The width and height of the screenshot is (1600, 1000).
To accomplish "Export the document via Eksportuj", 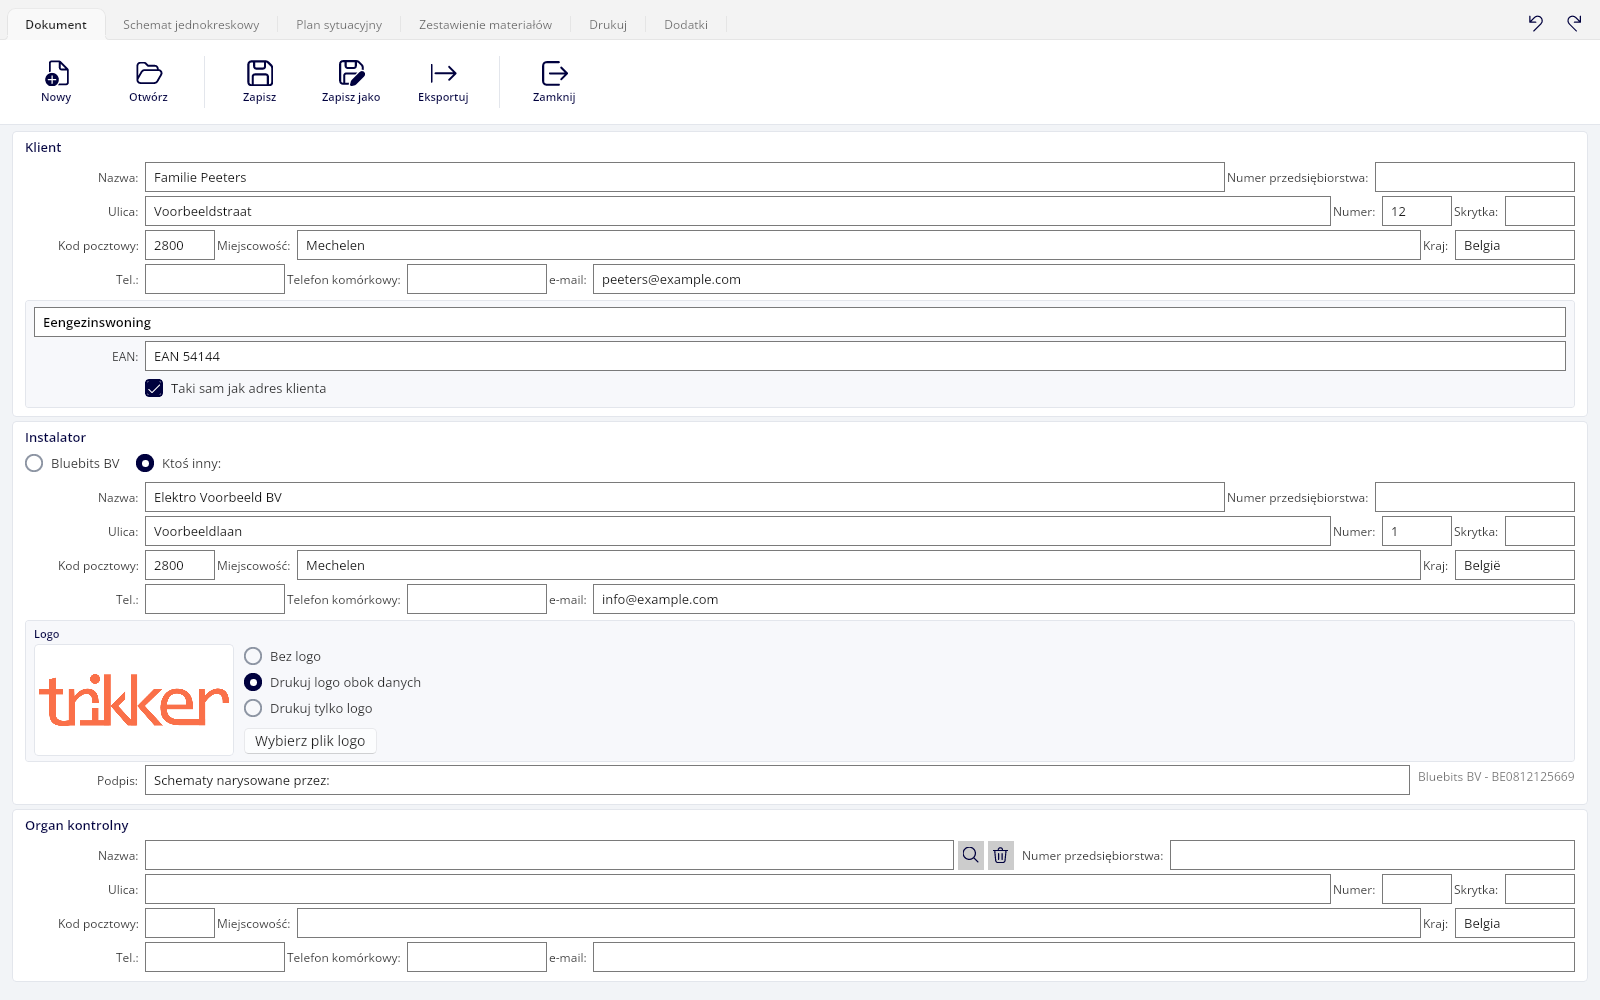I will (x=443, y=81).
